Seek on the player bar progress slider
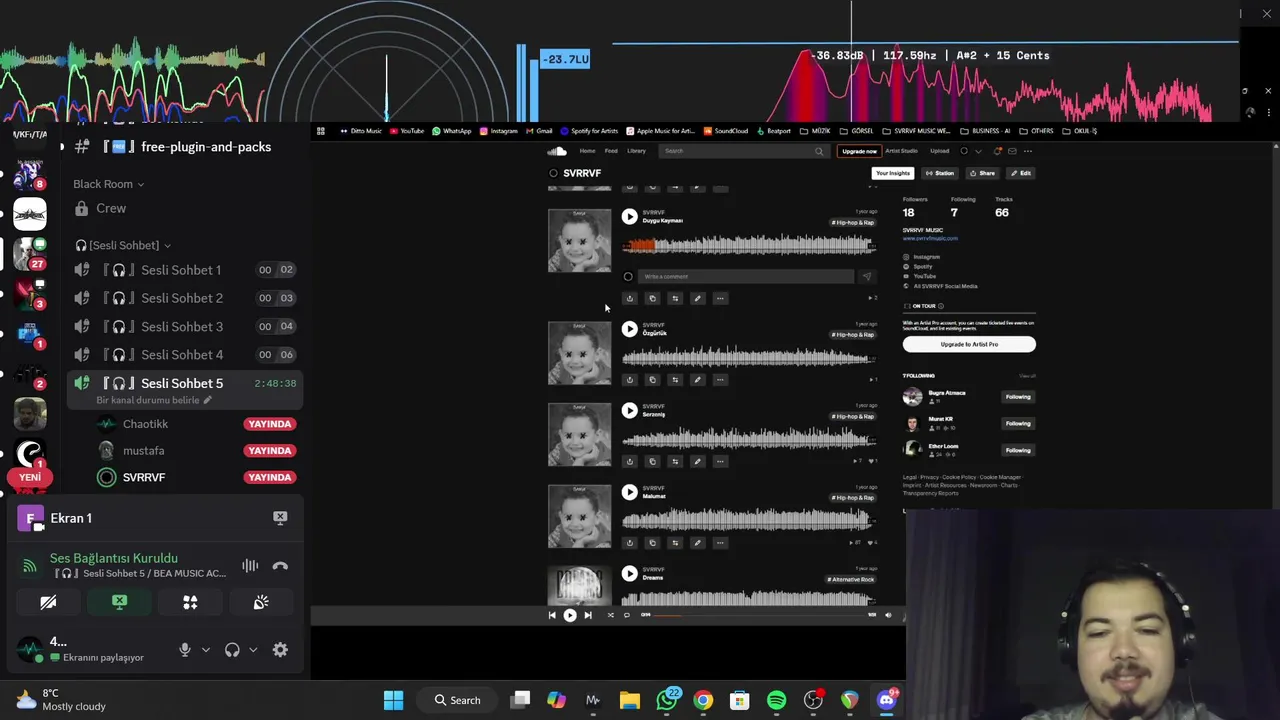The image size is (1280, 720). 759,615
